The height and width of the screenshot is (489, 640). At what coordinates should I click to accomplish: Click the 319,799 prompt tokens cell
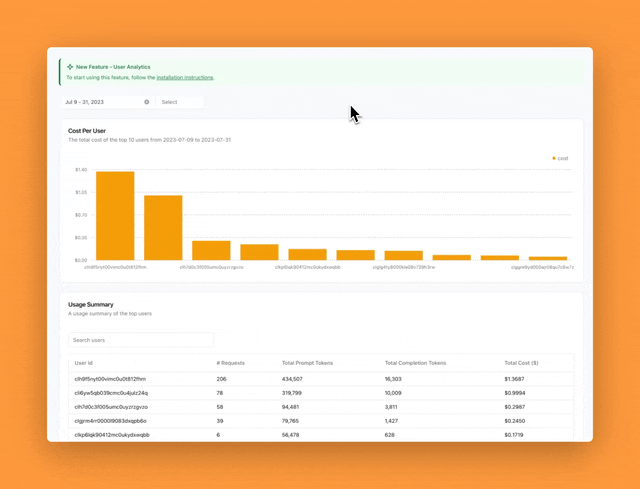point(292,393)
